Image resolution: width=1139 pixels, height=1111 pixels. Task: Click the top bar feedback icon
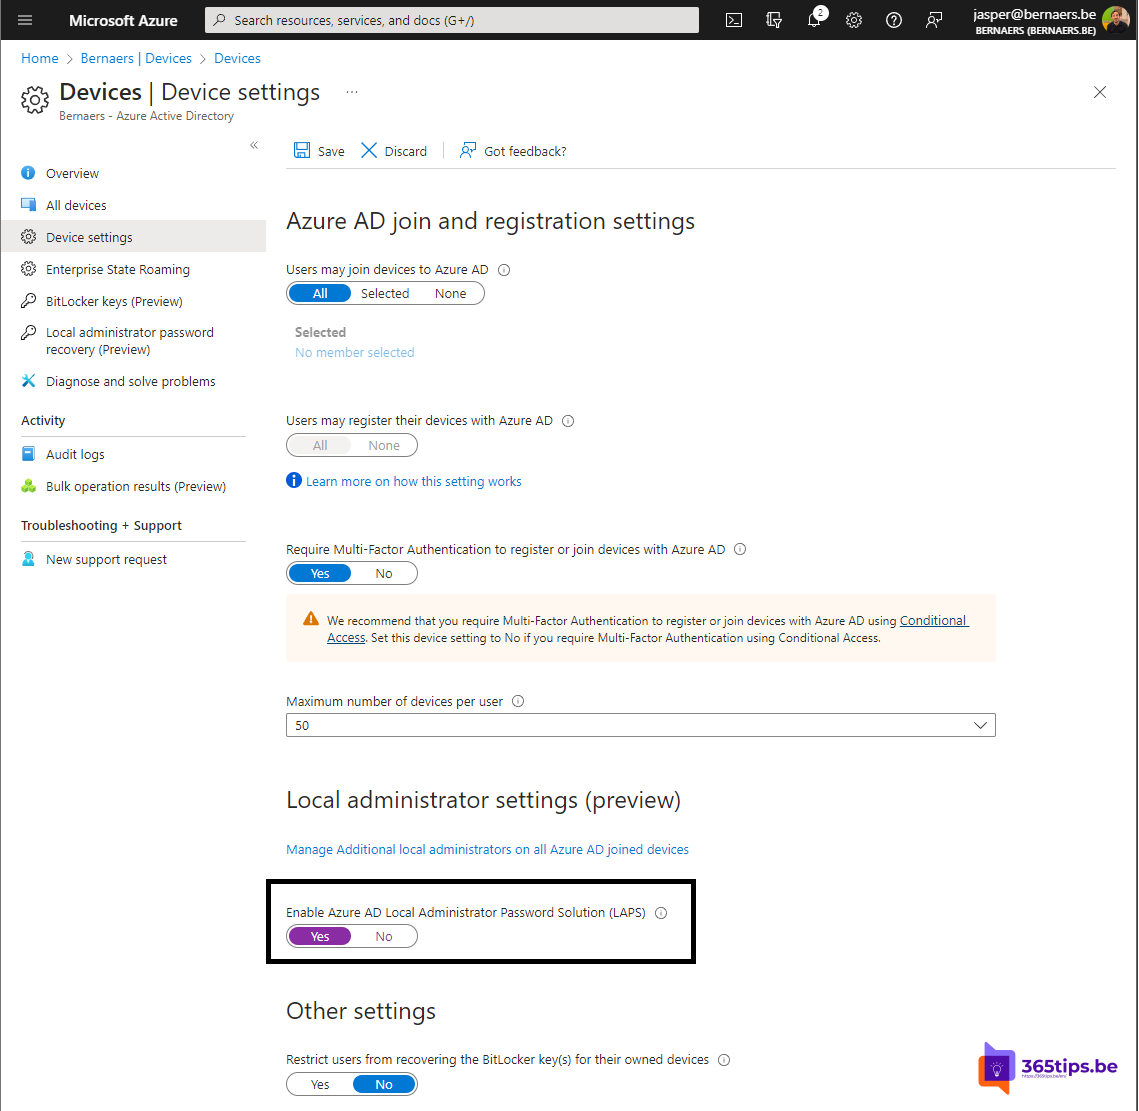click(x=933, y=20)
